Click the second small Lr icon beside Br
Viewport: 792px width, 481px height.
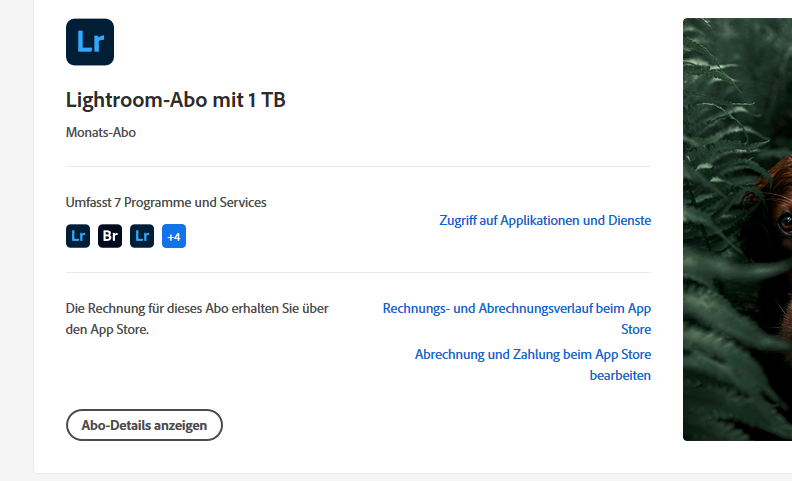[142, 236]
